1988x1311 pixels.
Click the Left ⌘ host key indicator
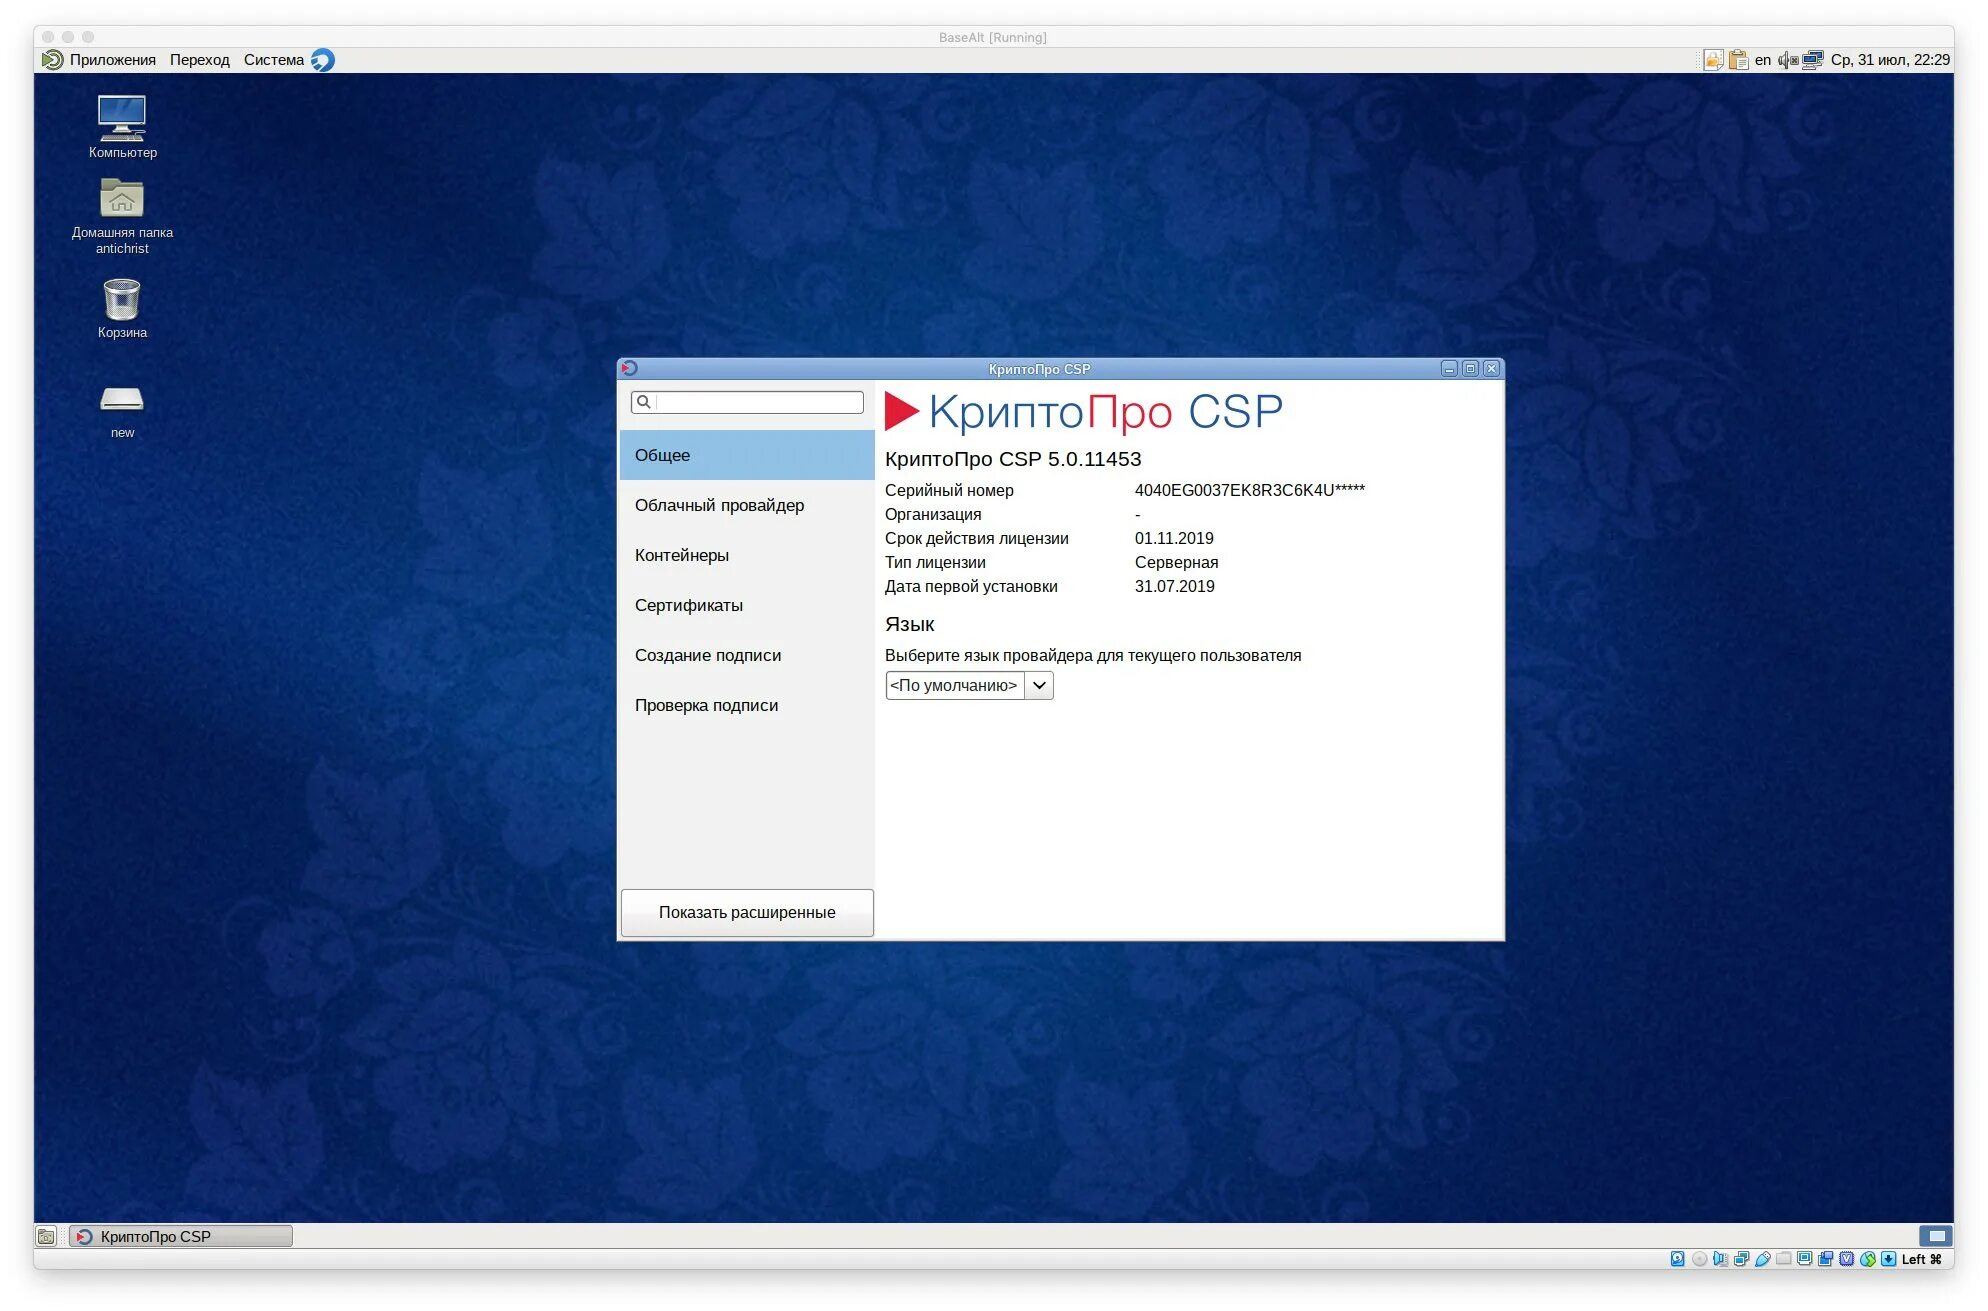click(x=1921, y=1259)
